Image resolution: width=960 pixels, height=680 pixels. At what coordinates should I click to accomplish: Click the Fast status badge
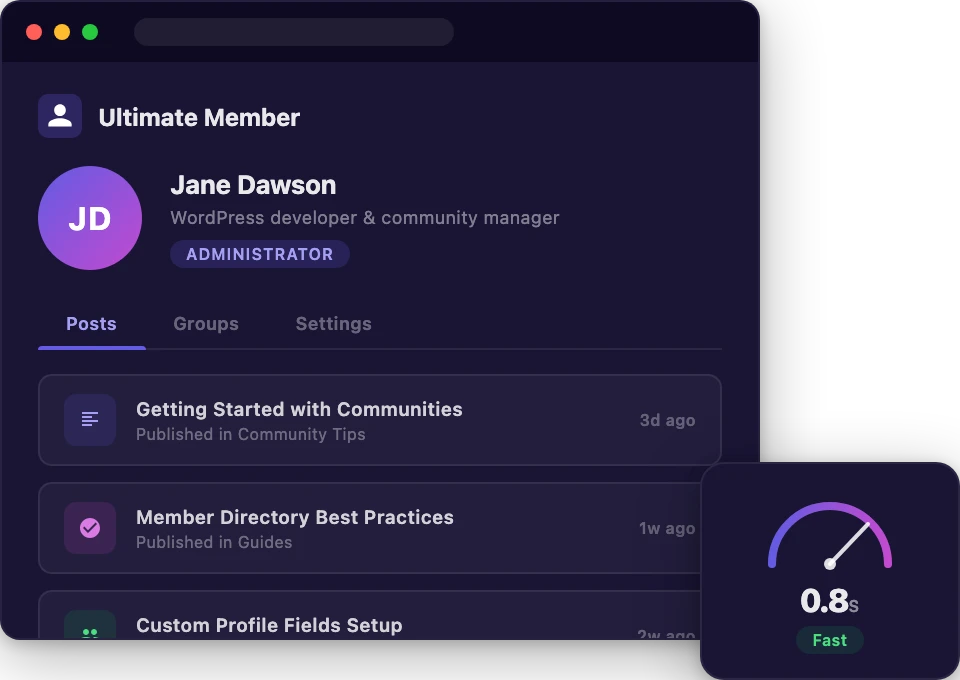[x=830, y=640]
